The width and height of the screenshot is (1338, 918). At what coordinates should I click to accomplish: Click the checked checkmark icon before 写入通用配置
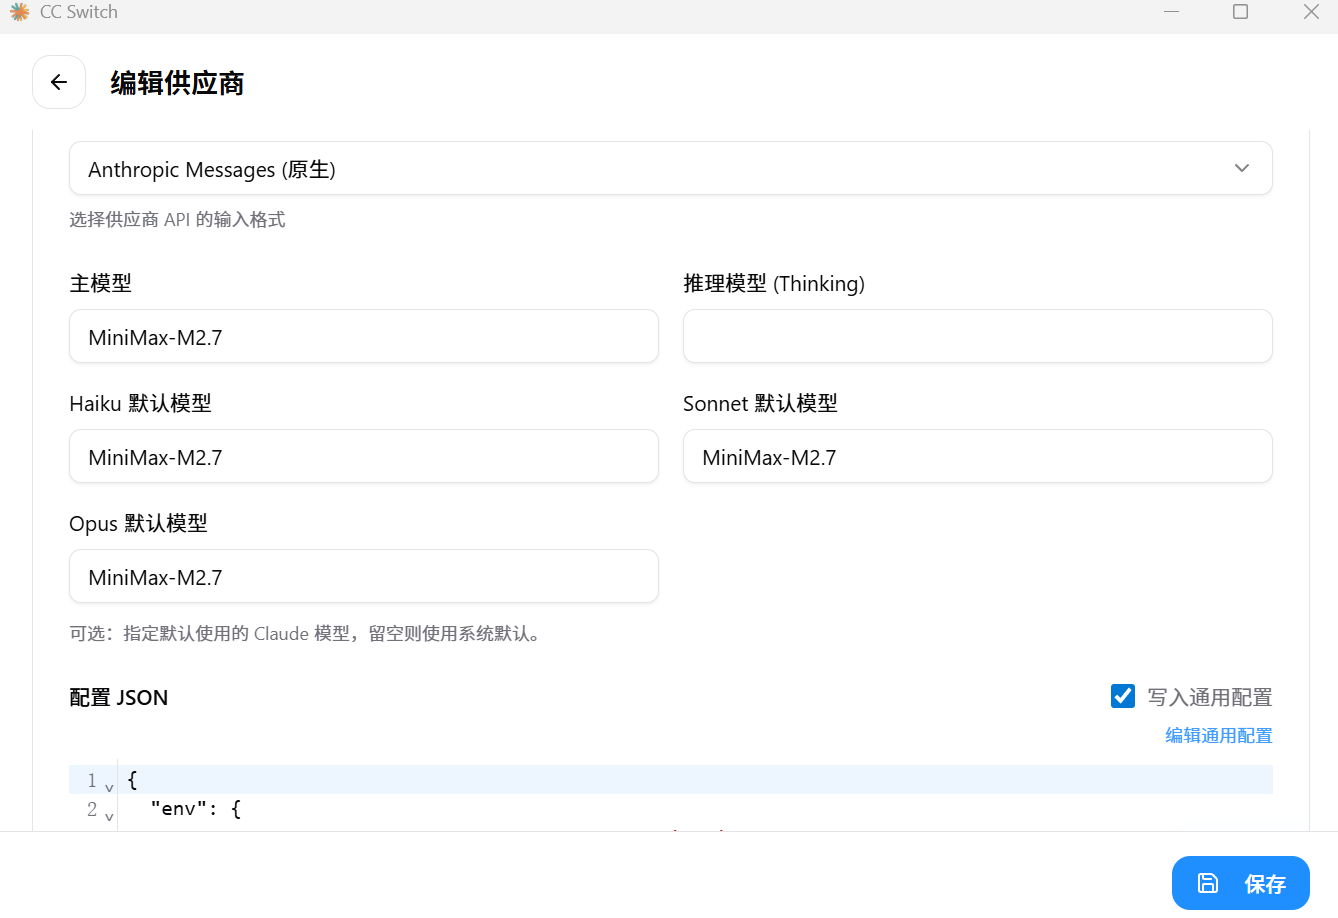coord(1123,696)
